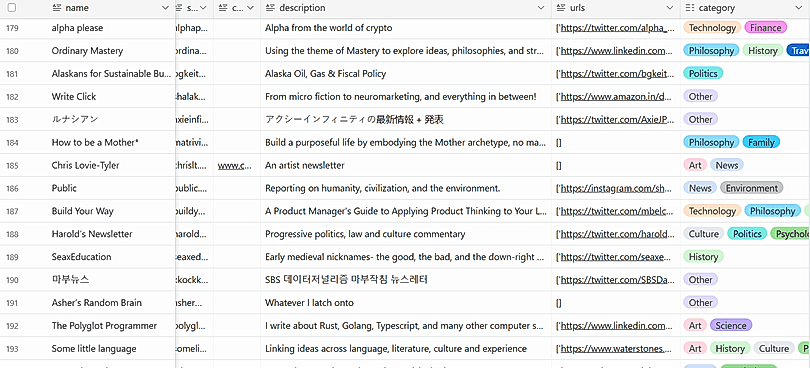Screen dimensions: 810x368
Task: Open the twitter.com/AxieJP link
Action: 617,119
